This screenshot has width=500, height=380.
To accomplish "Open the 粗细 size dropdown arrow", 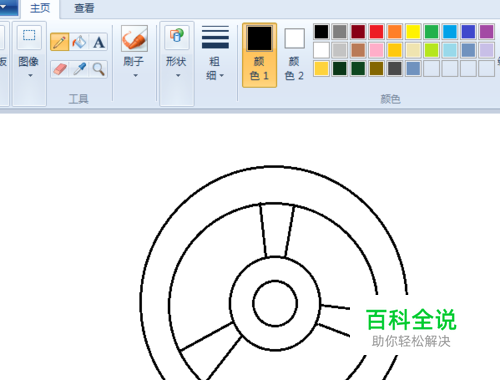I will [222, 76].
